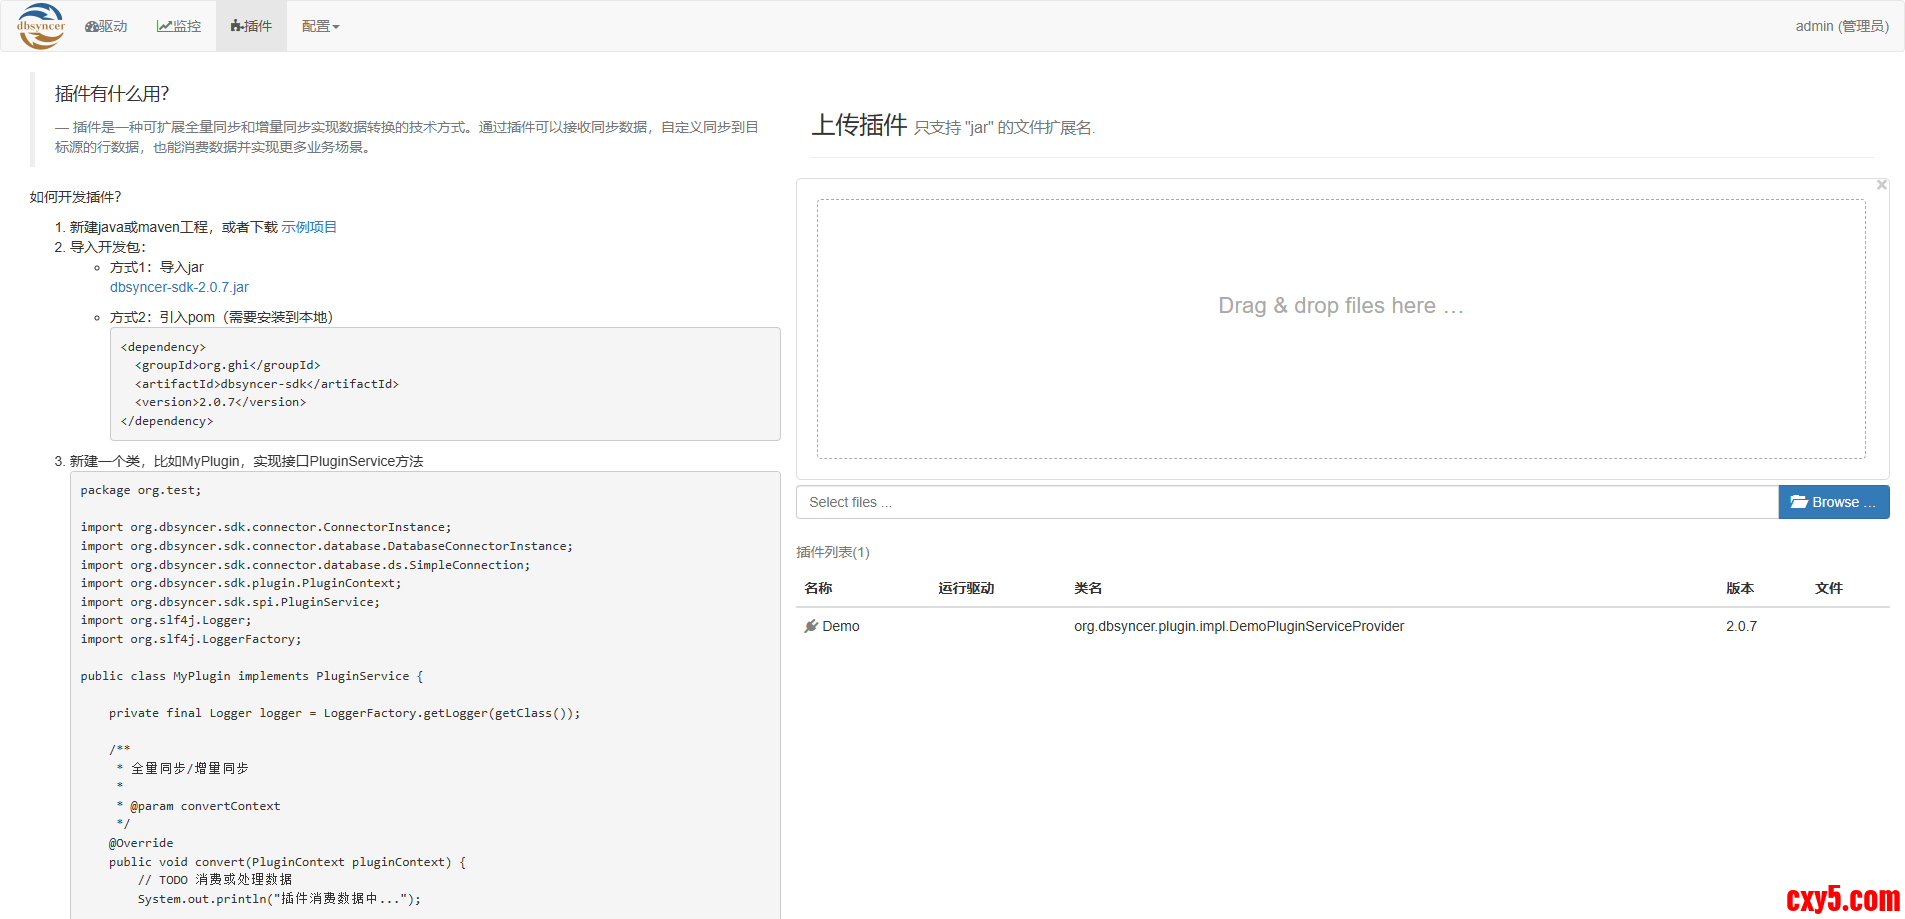Open the 示例项目 download link
The width and height of the screenshot is (1905, 919).
coord(309,227)
